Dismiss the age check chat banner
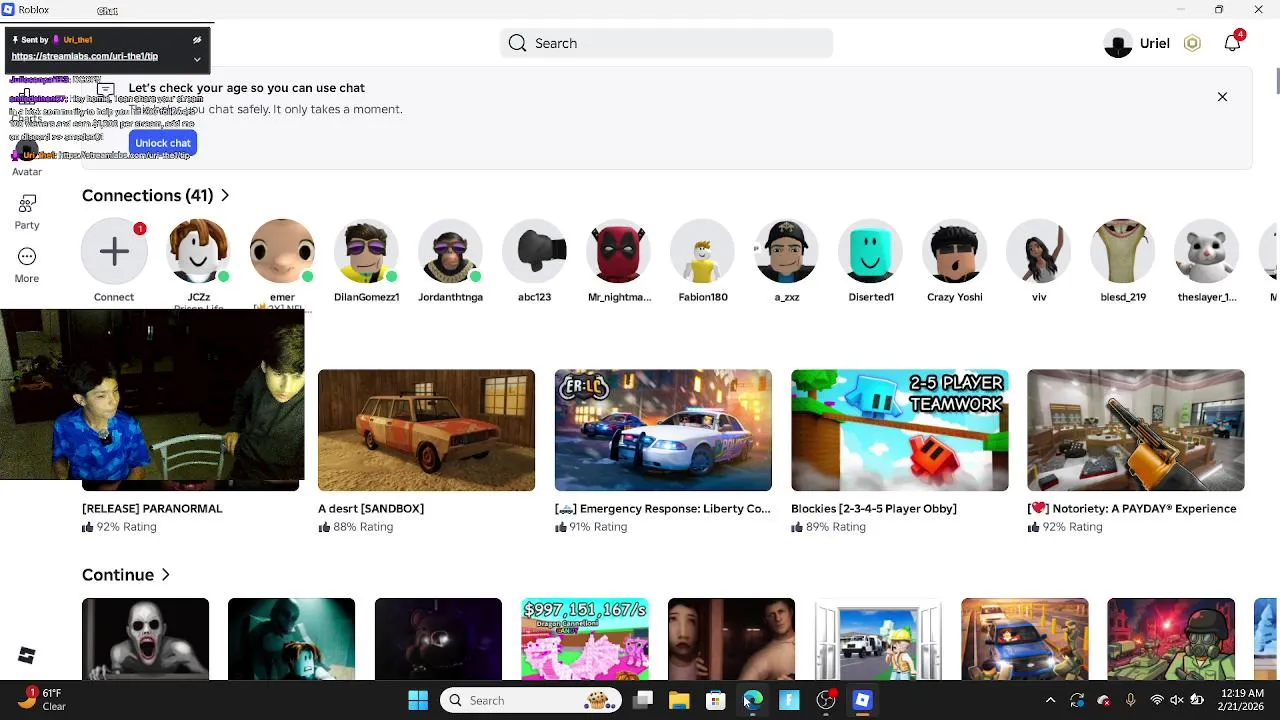The height and width of the screenshot is (720, 1280). coord(1222,97)
